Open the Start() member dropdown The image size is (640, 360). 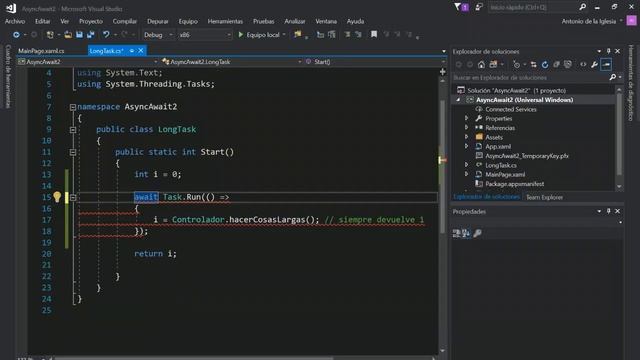click(x=375, y=62)
